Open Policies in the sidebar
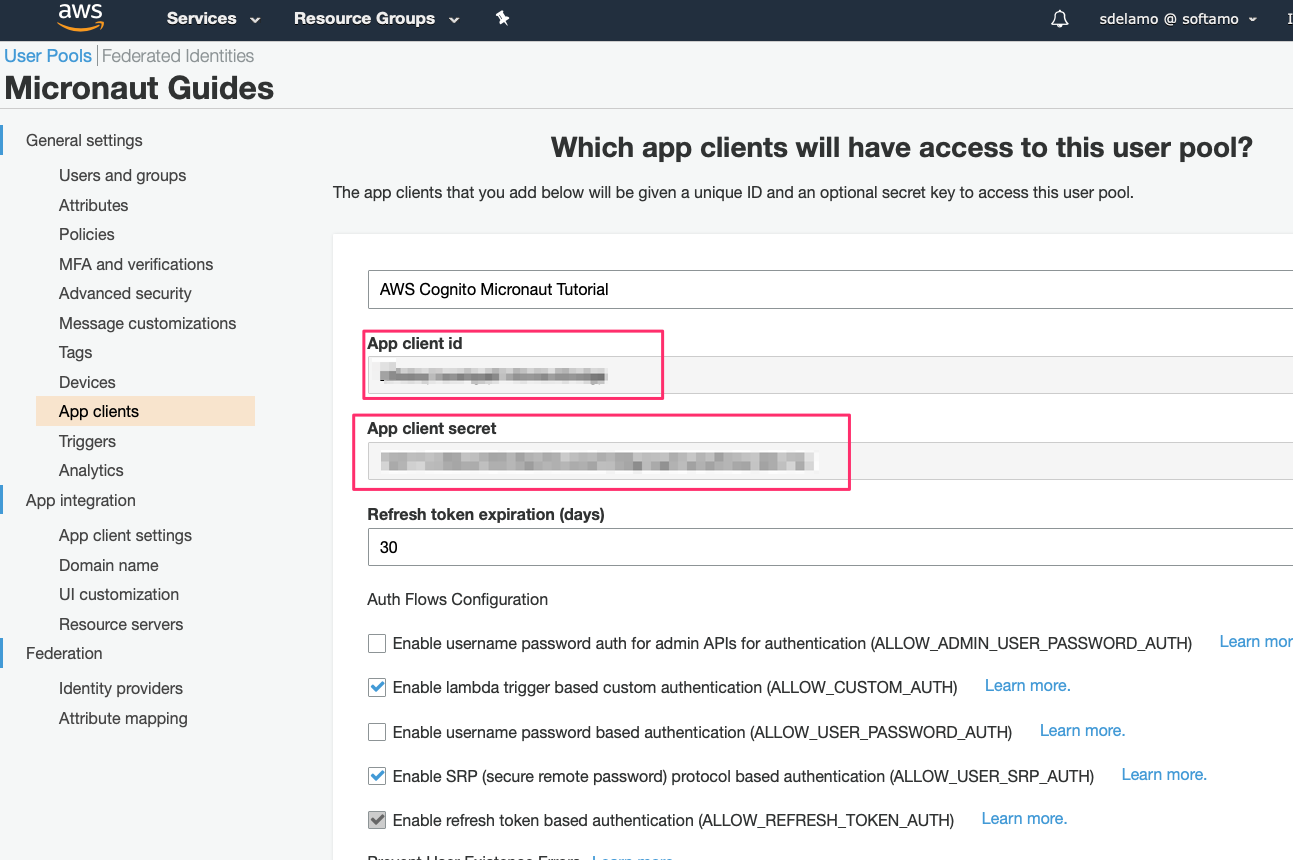1293x860 pixels. click(x=86, y=234)
